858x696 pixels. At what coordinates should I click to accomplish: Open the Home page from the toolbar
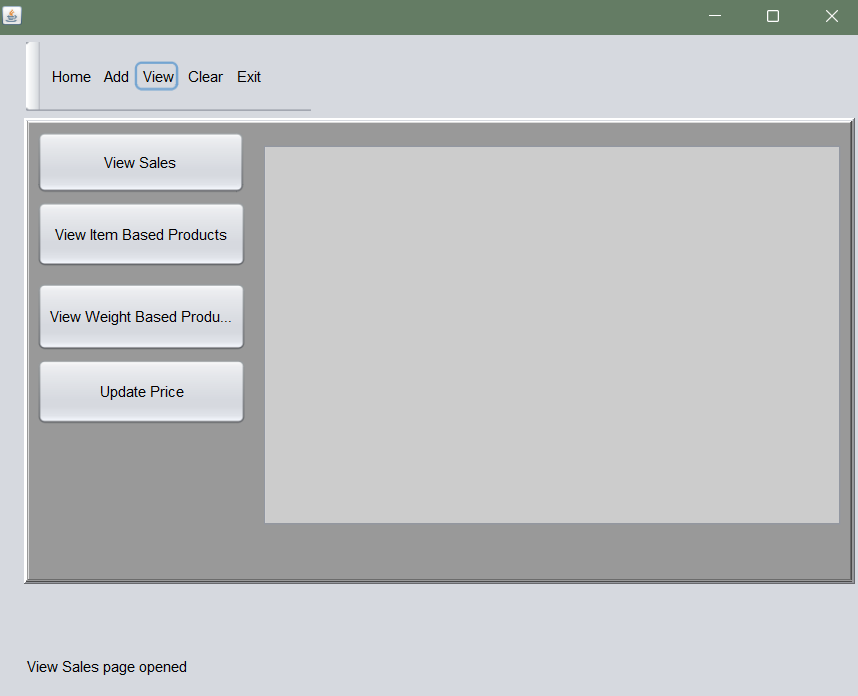(x=70, y=76)
